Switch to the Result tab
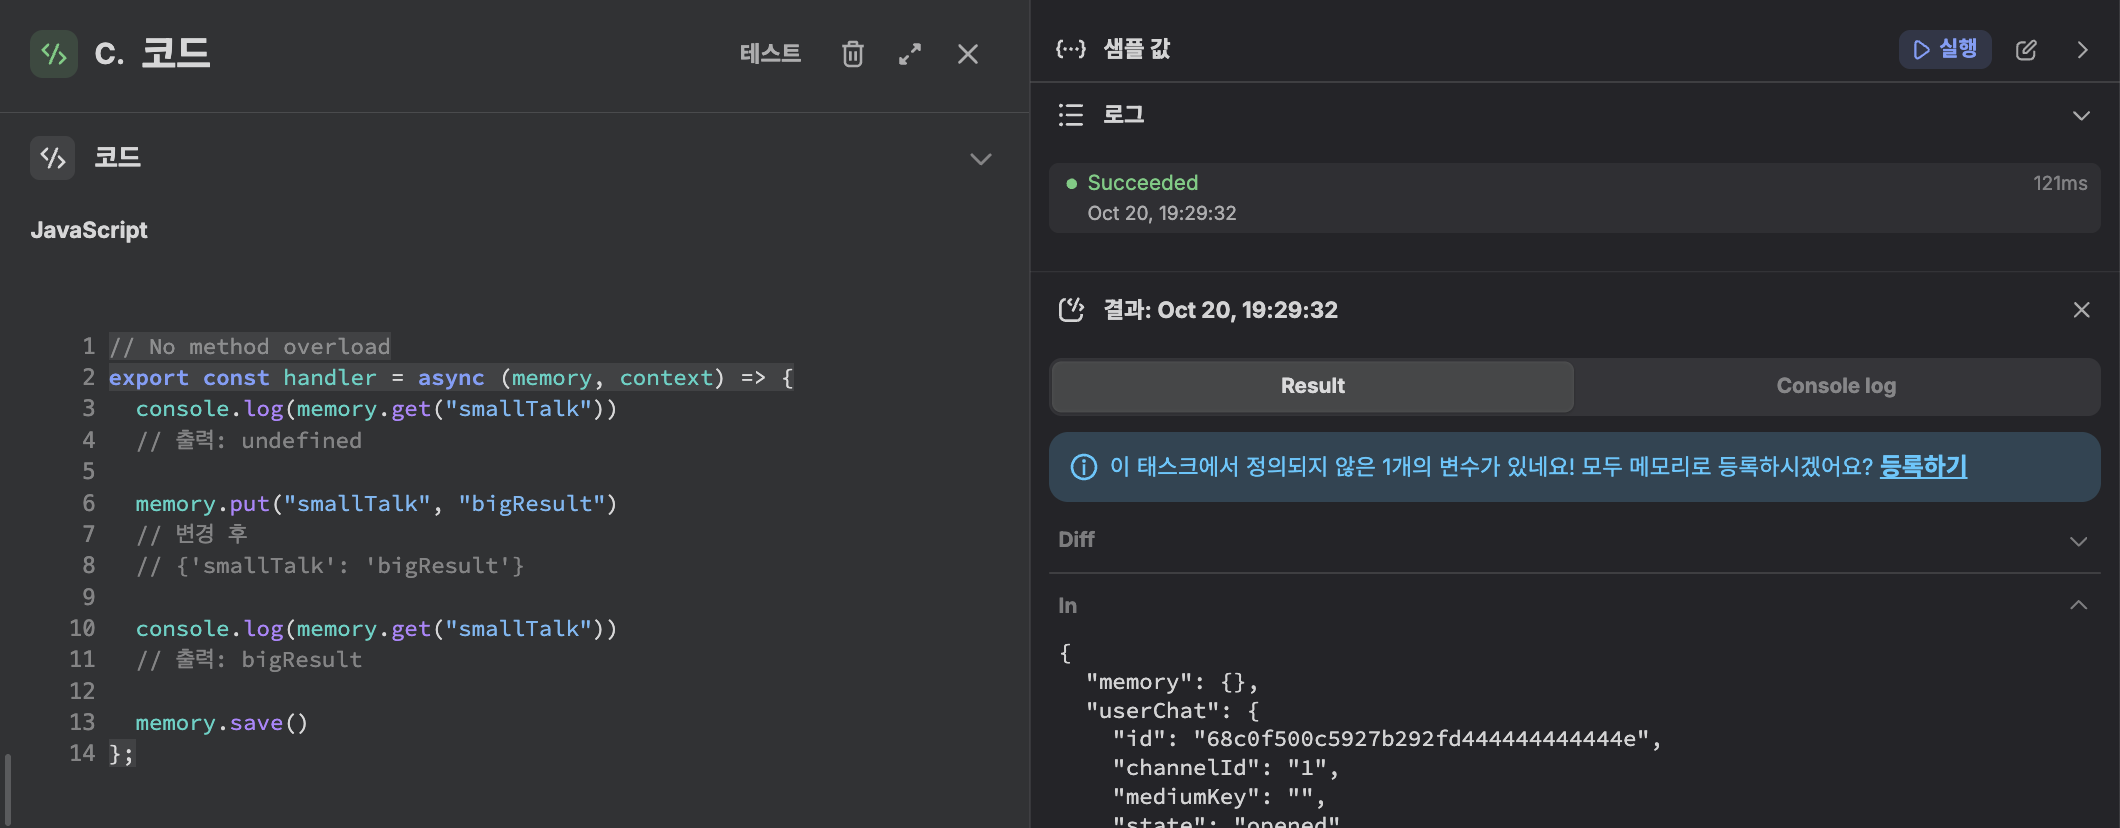The image size is (2120, 828). coord(1312,386)
